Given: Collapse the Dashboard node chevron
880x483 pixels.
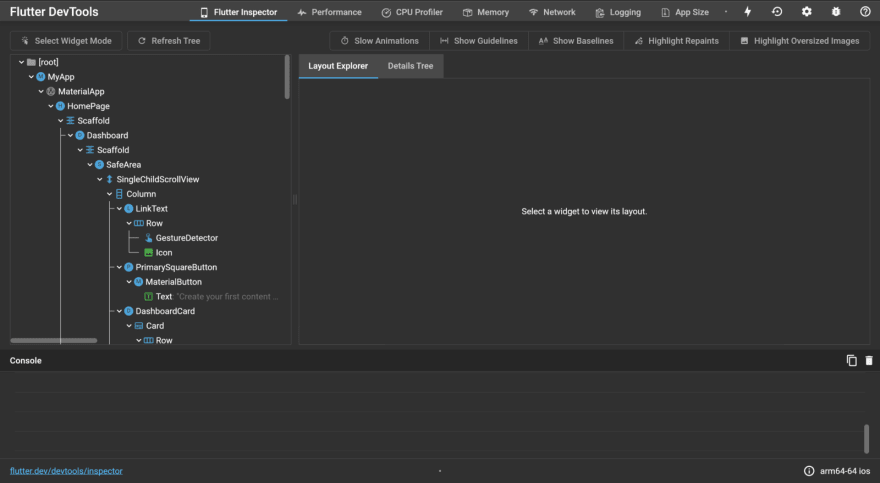Looking at the screenshot, I should (70, 135).
